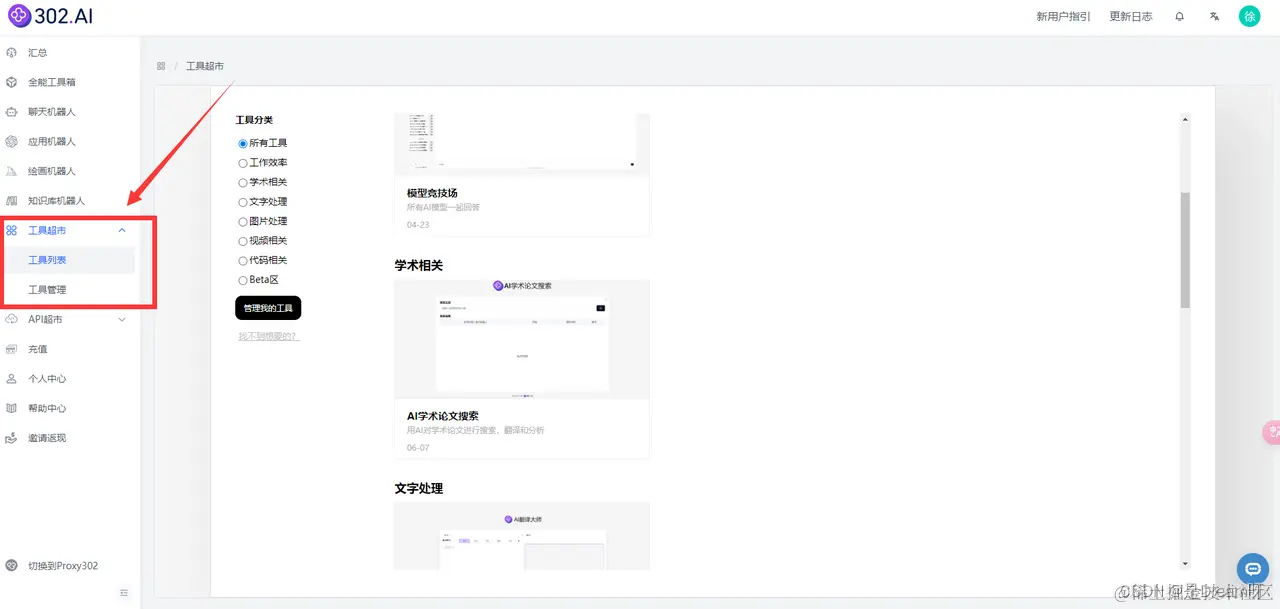Click the 管理我的工具 button
Screen dimensions: 1280x609
pos(268,308)
